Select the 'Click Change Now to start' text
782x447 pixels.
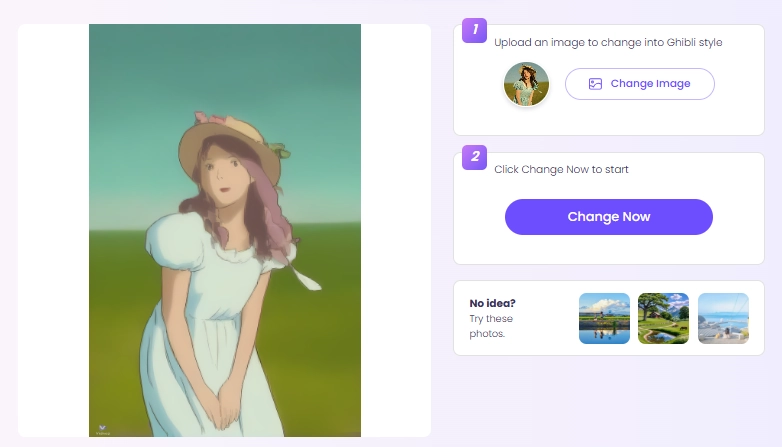[561, 170]
